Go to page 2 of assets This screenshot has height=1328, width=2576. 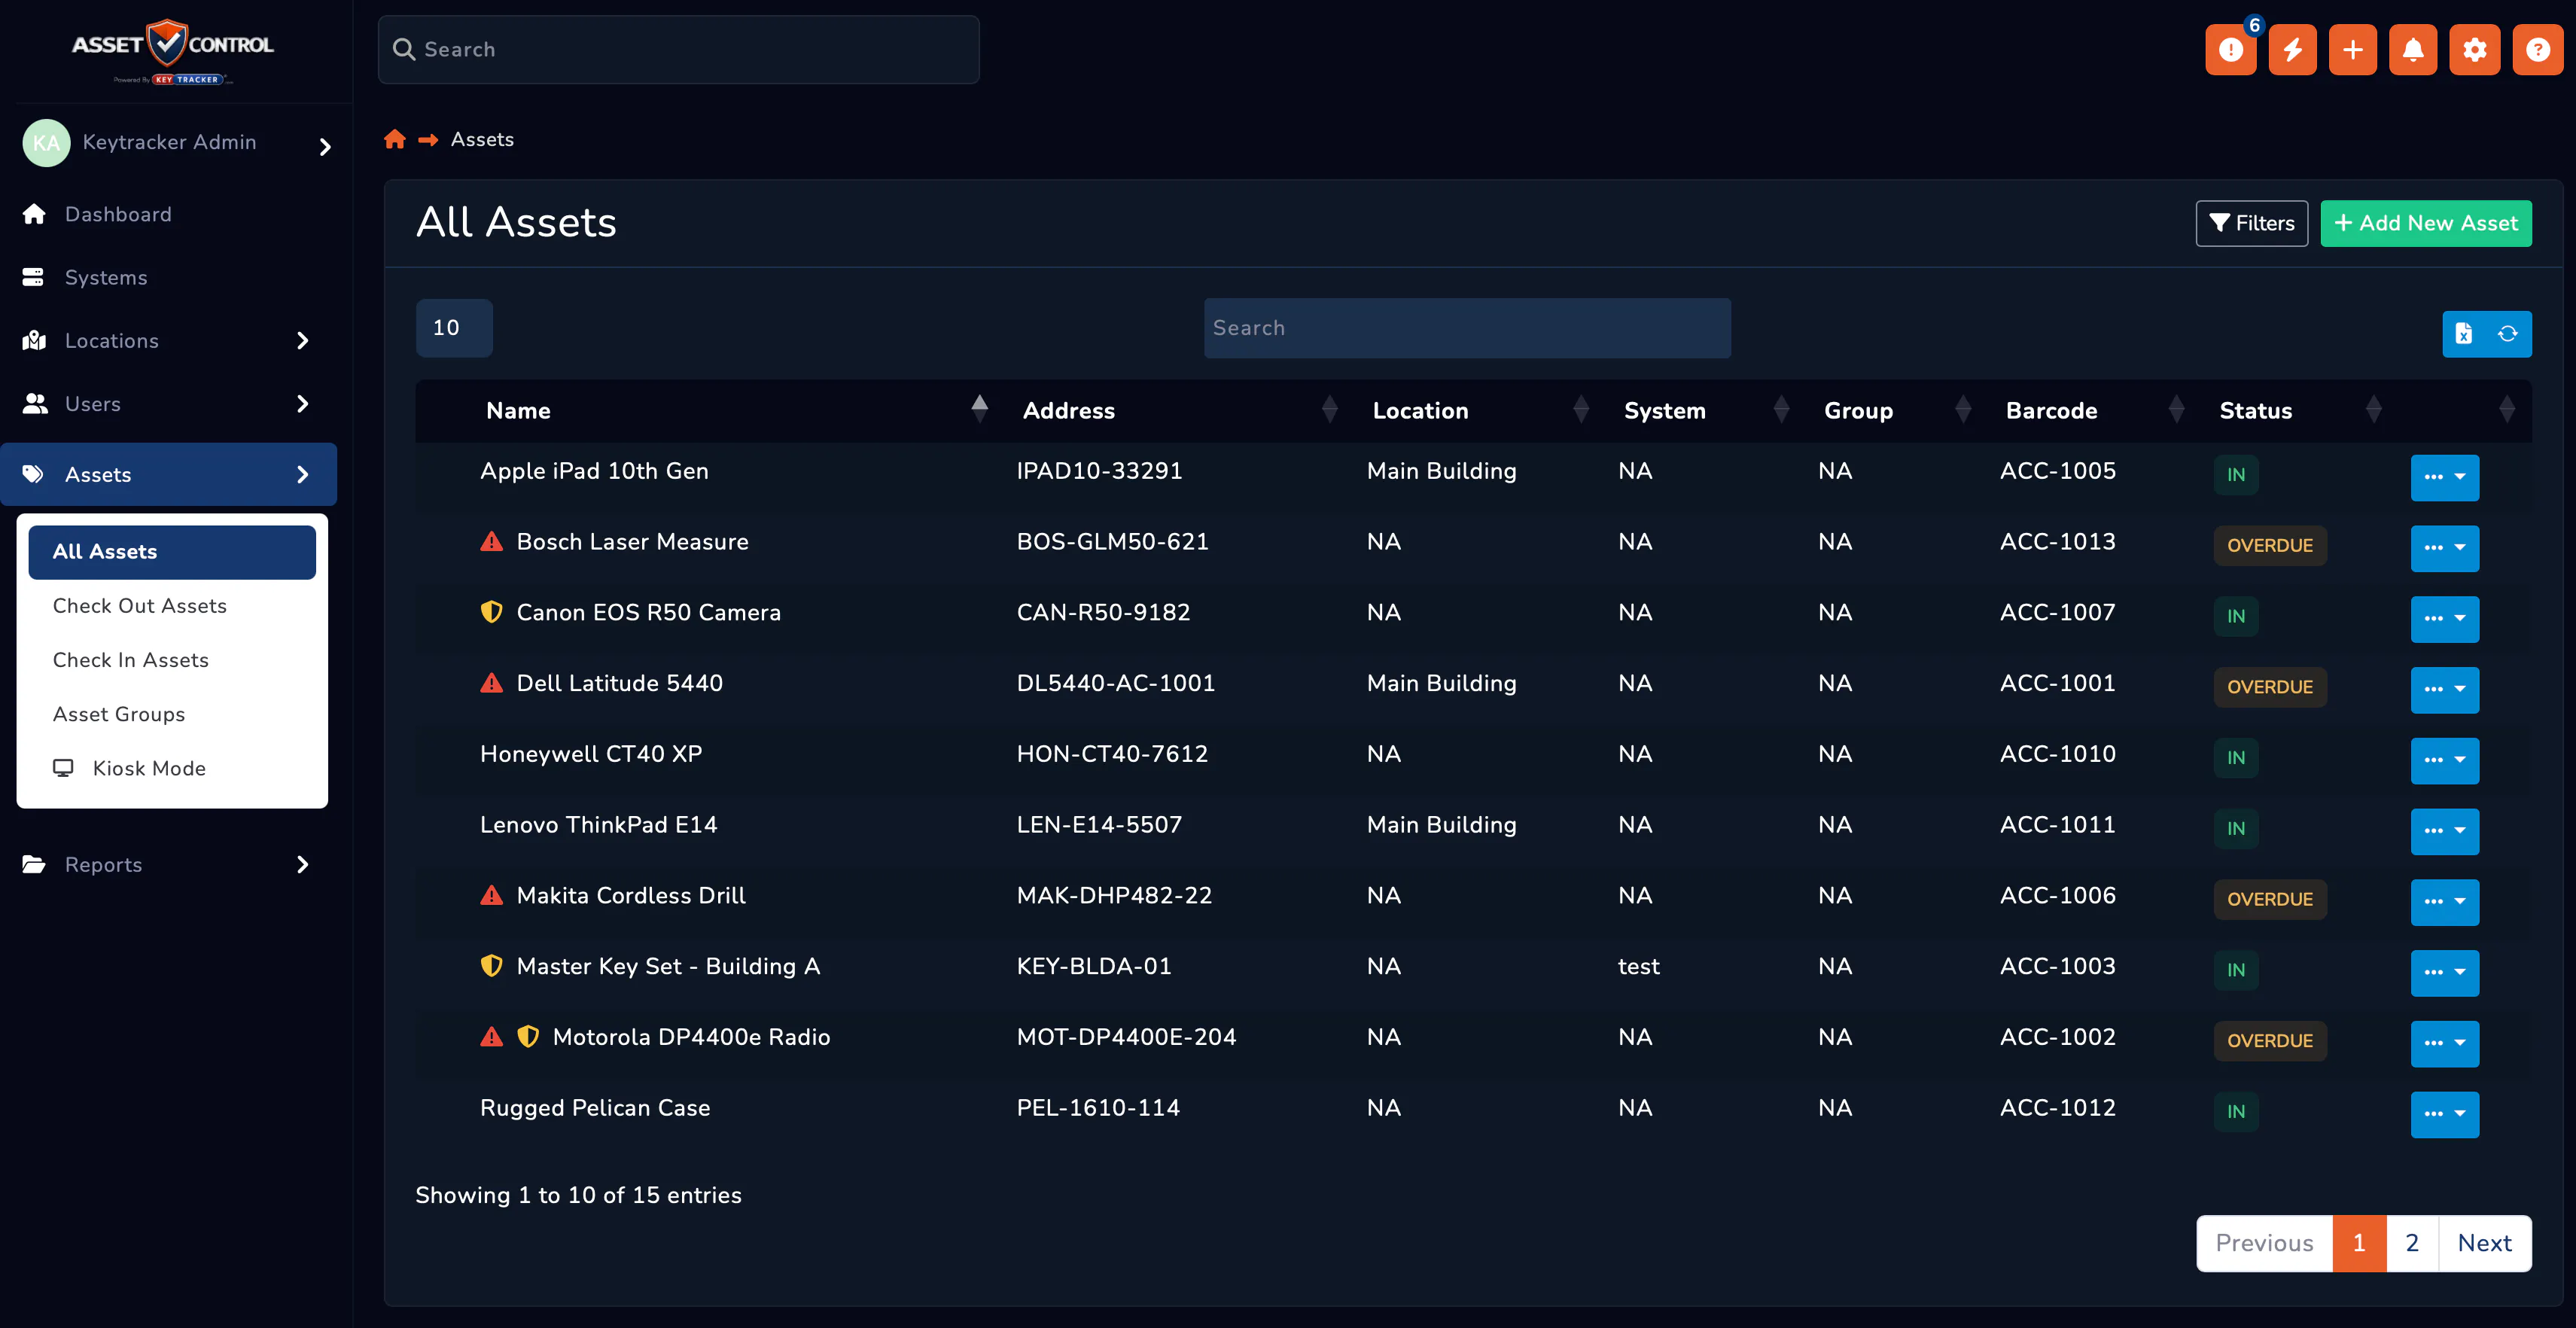click(2412, 1243)
